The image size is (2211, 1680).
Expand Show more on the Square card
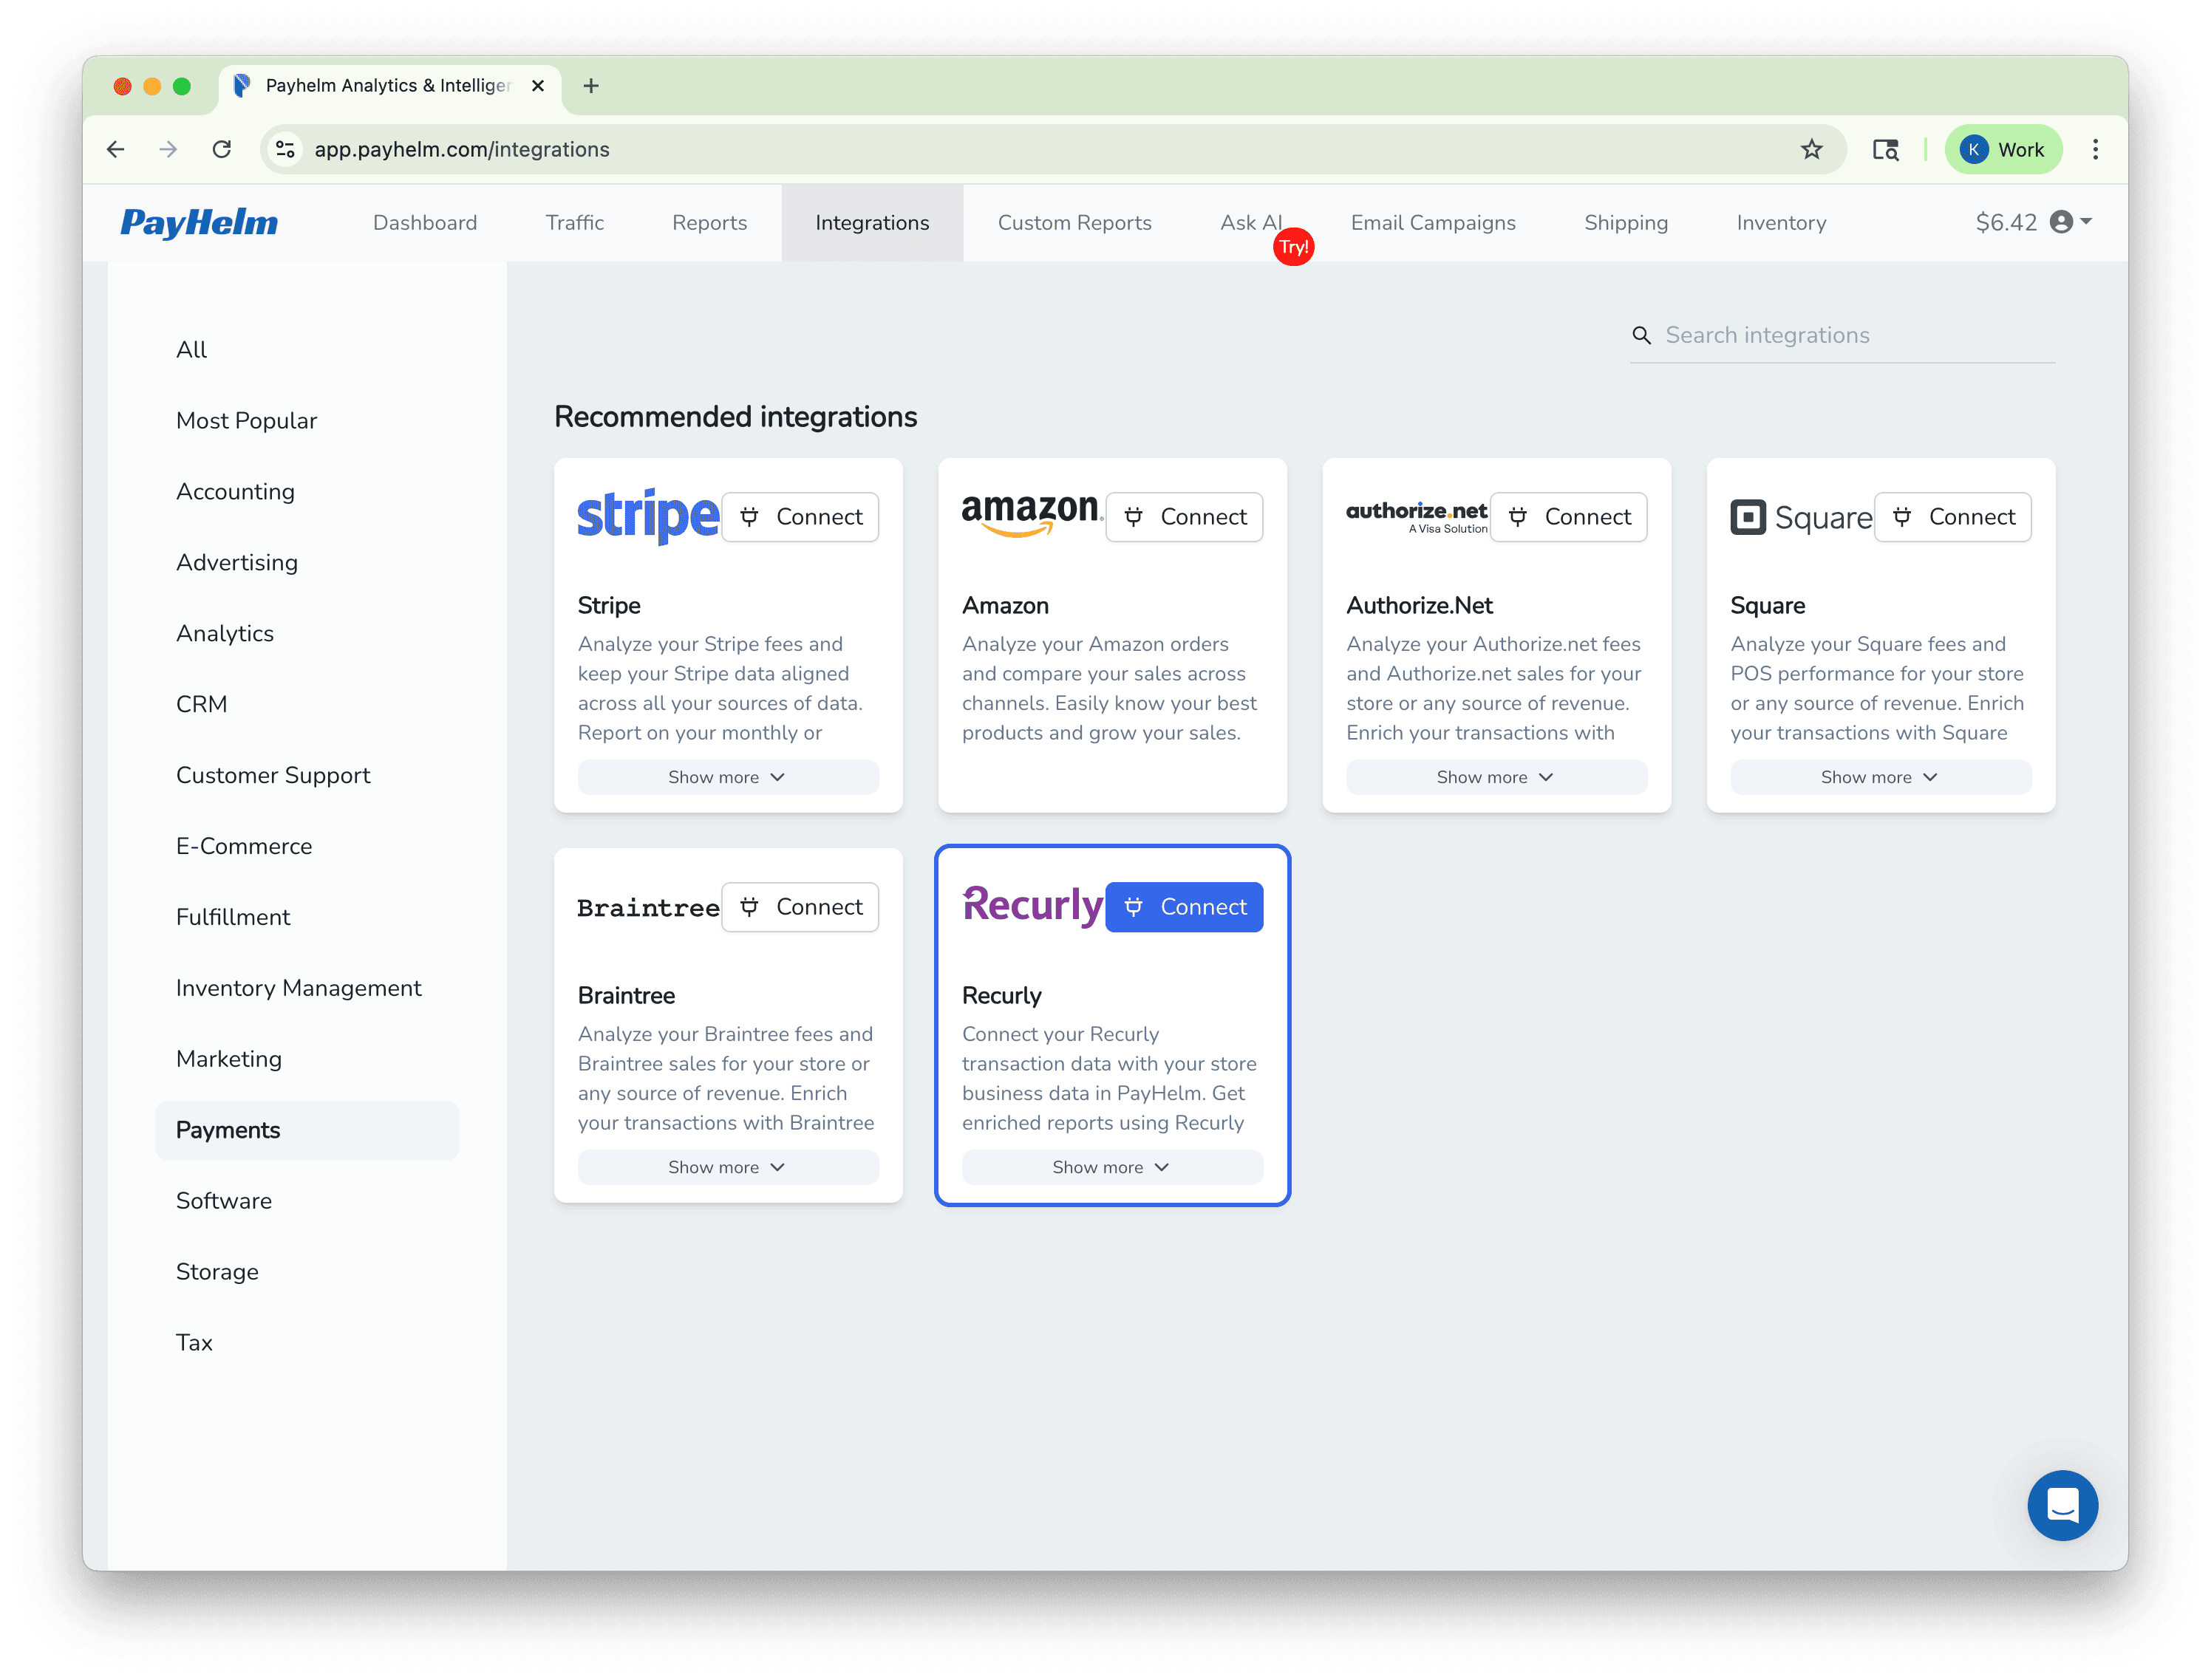point(1879,777)
